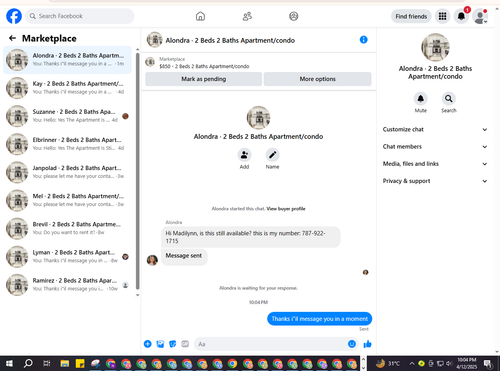
Task: Expand the Customize chat section
Action: point(435,129)
